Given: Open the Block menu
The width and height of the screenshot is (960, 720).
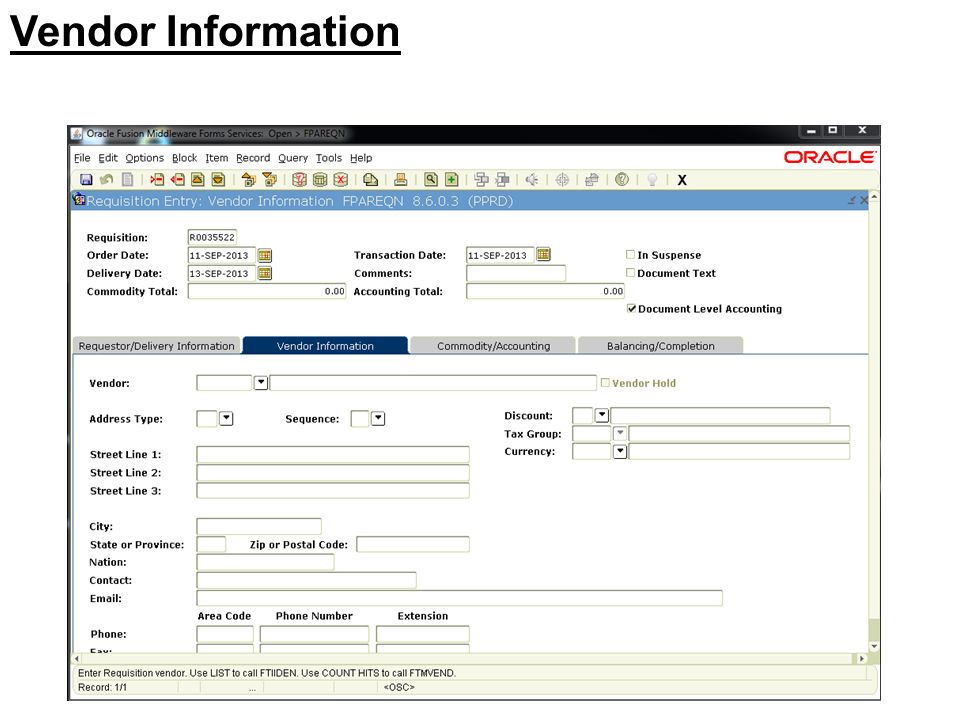Looking at the screenshot, I should pos(184,158).
